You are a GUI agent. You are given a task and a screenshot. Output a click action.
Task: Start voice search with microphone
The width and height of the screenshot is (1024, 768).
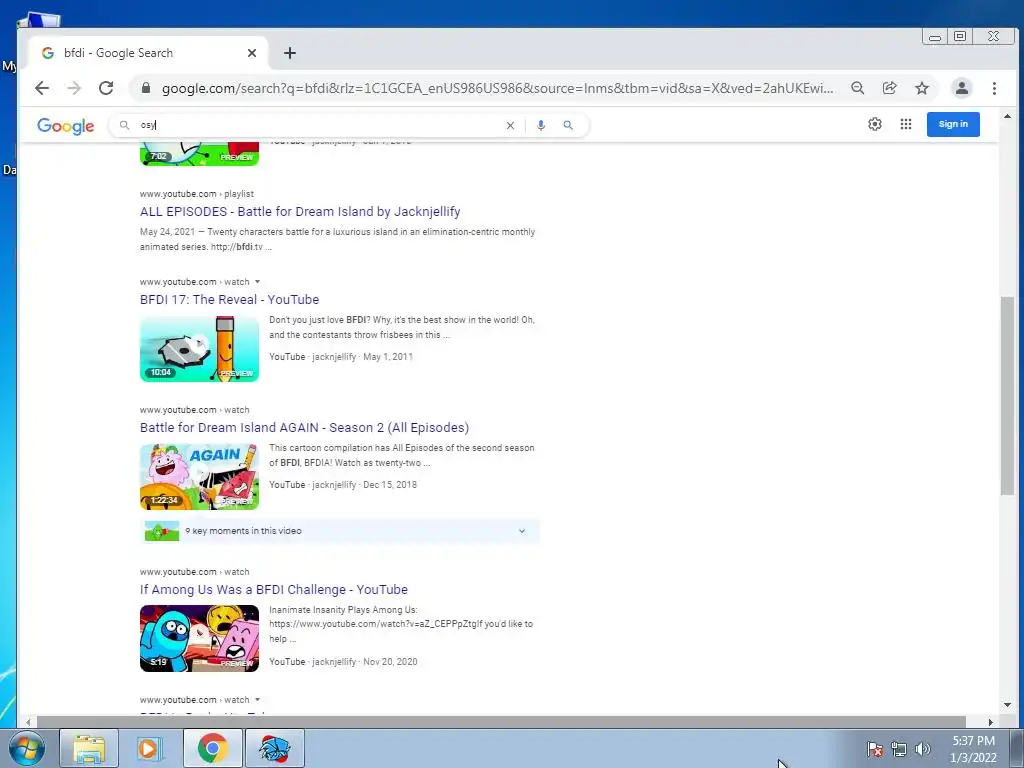click(541, 125)
